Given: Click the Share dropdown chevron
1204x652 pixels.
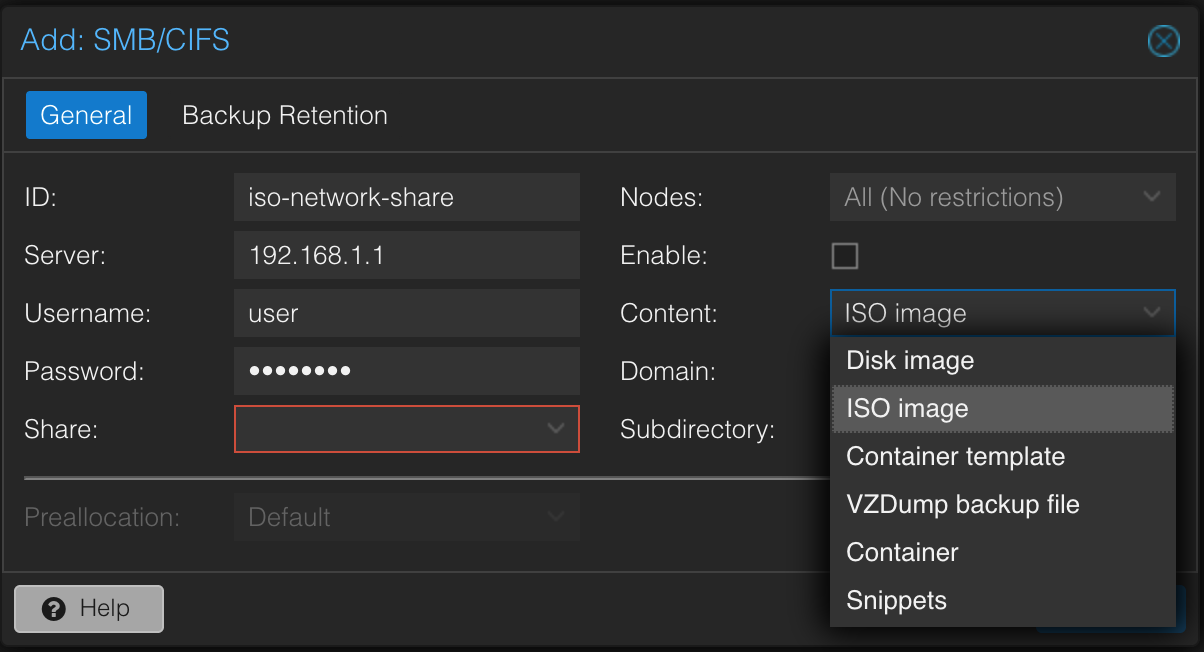Looking at the screenshot, I should 557,429.
